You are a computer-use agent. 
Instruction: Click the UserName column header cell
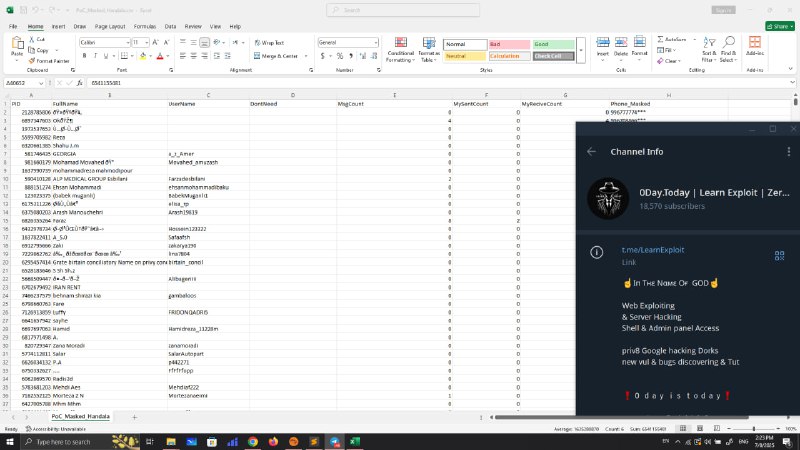208,104
